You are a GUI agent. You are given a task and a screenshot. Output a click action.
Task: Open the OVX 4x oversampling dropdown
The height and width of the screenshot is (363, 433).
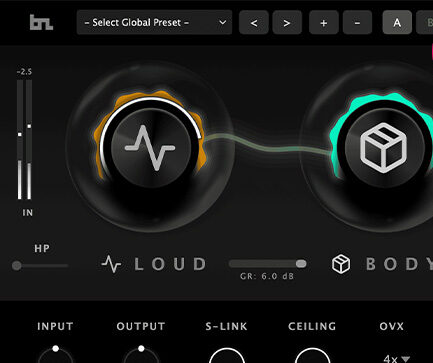tap(397, 359)
